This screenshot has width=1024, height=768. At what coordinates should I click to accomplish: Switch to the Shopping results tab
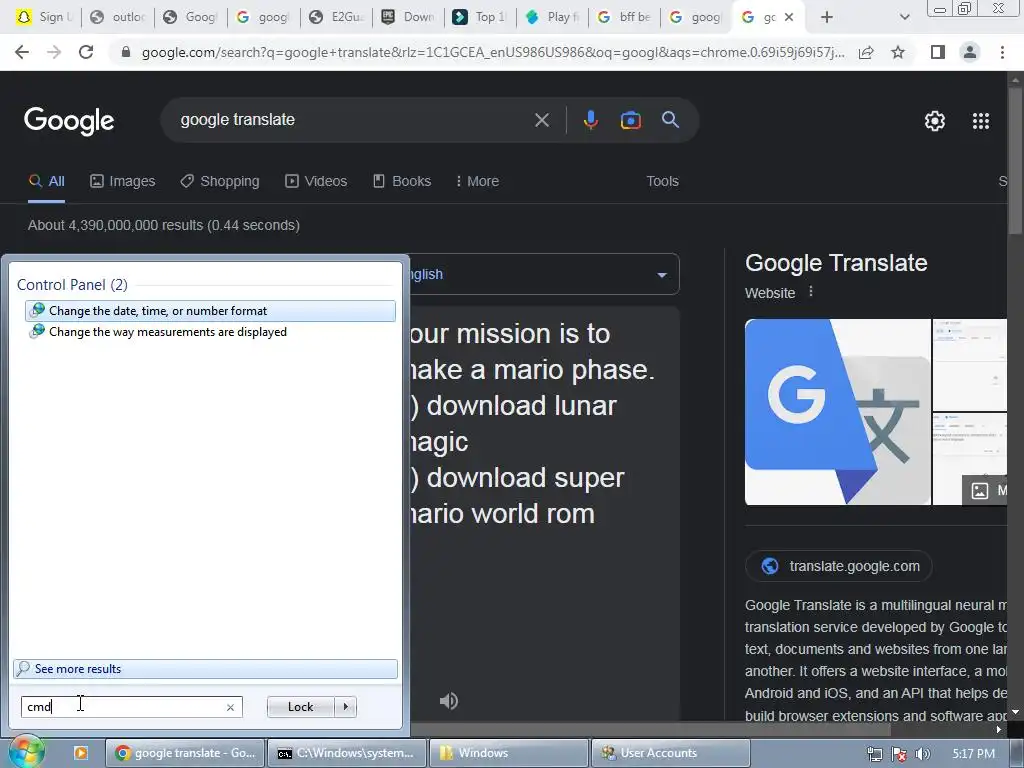click(x=220, y=181)
